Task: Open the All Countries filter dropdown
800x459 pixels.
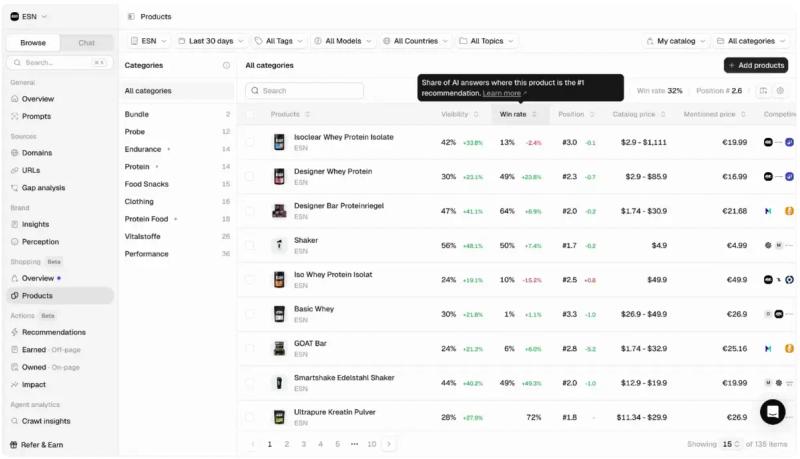Action: (415, 41)
